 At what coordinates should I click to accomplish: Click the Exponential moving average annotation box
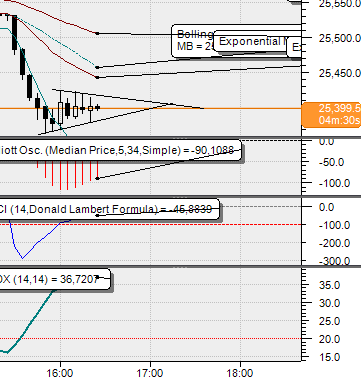click(252, 41)
